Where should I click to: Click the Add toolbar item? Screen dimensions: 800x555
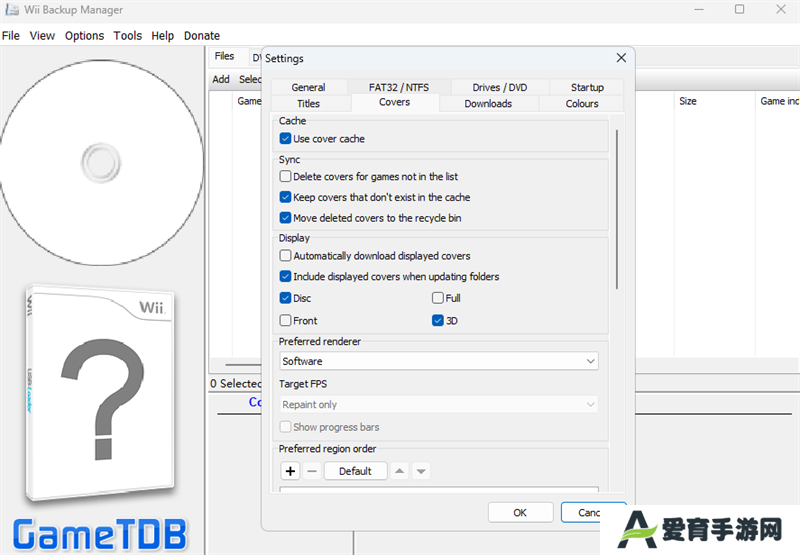point(221,79)
